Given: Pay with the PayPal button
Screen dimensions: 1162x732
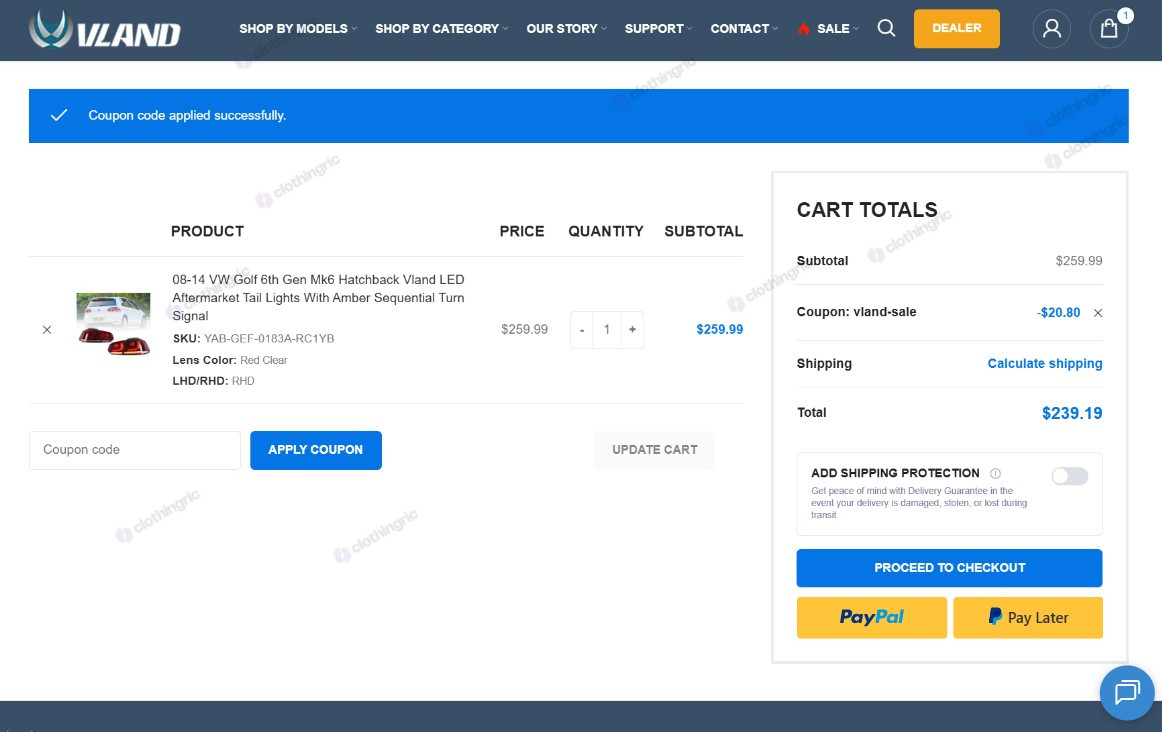Looking at the screenshot, I should point(872,617).
